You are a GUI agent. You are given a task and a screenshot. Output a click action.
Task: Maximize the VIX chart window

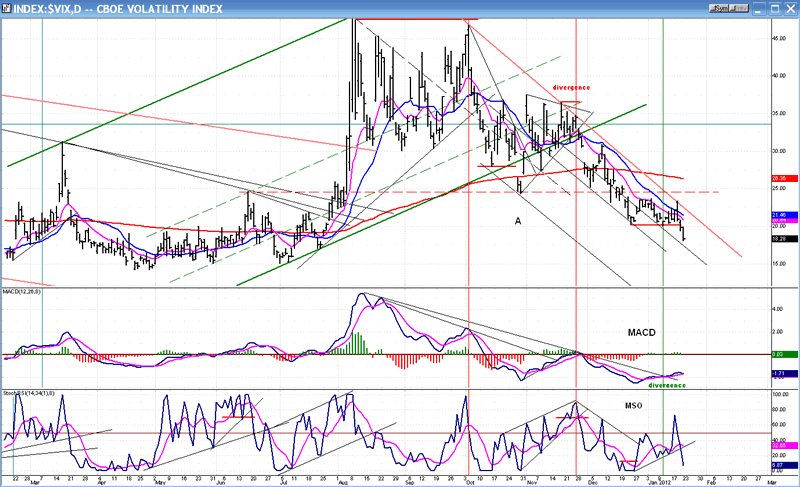click(x=772, y=7)
